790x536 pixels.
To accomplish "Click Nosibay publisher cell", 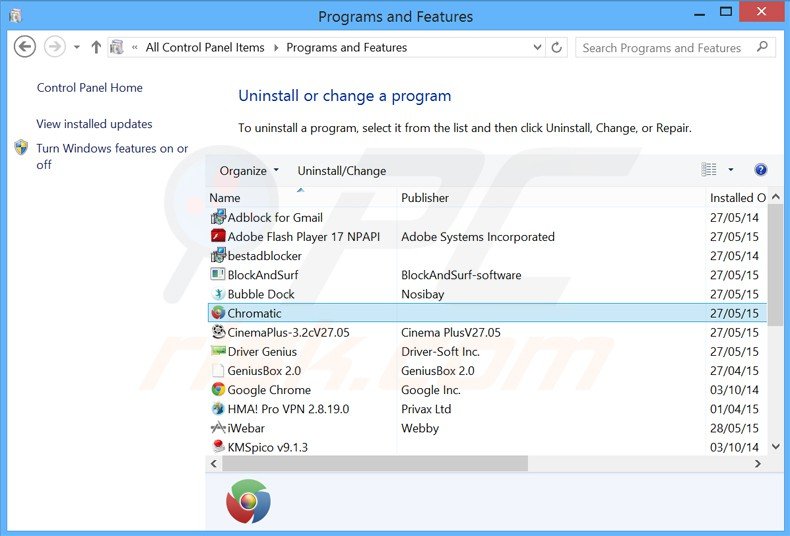I will [422, 294].
